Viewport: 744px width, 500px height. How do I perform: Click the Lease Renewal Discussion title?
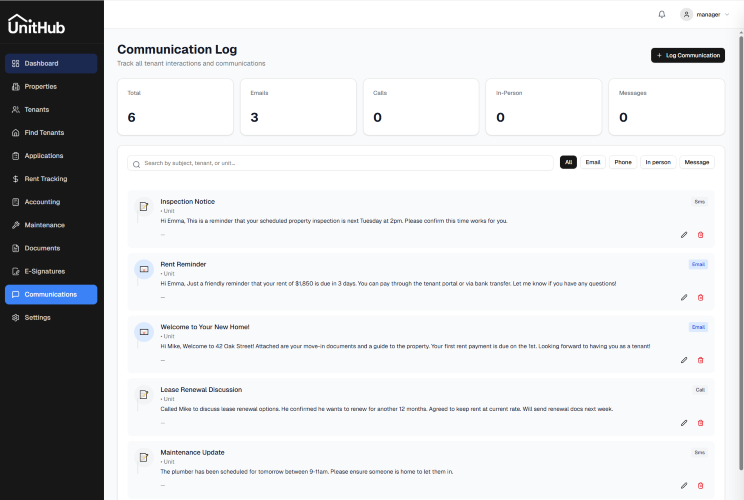(201, 389)
